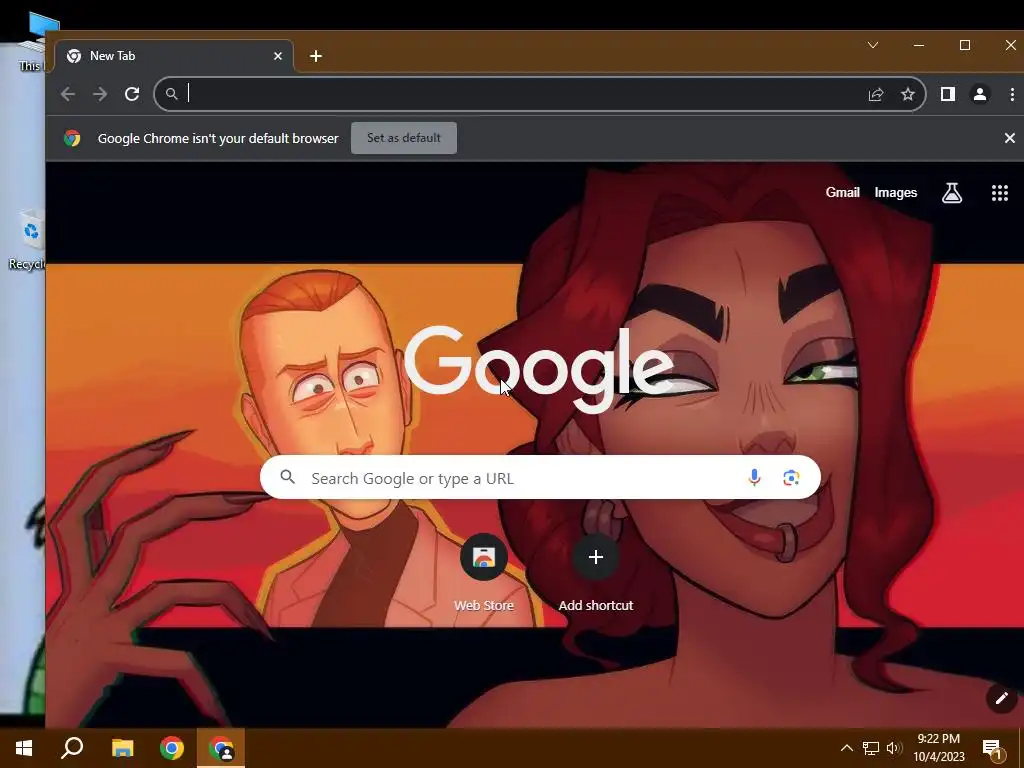Open Chrome's three-dot menu
The width and height of the screenshot is (1024, 768).
coord(1012,95)
